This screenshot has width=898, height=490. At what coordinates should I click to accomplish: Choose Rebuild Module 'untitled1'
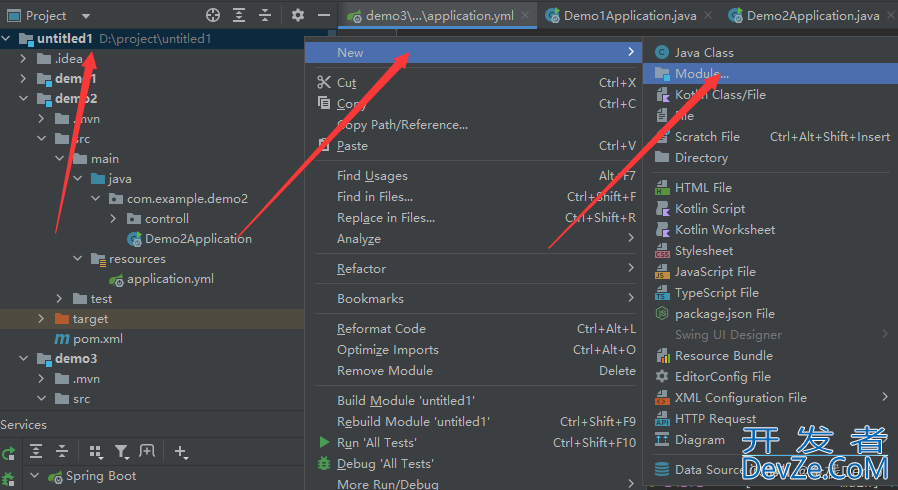pyautogui.click(x=475, y=422)
